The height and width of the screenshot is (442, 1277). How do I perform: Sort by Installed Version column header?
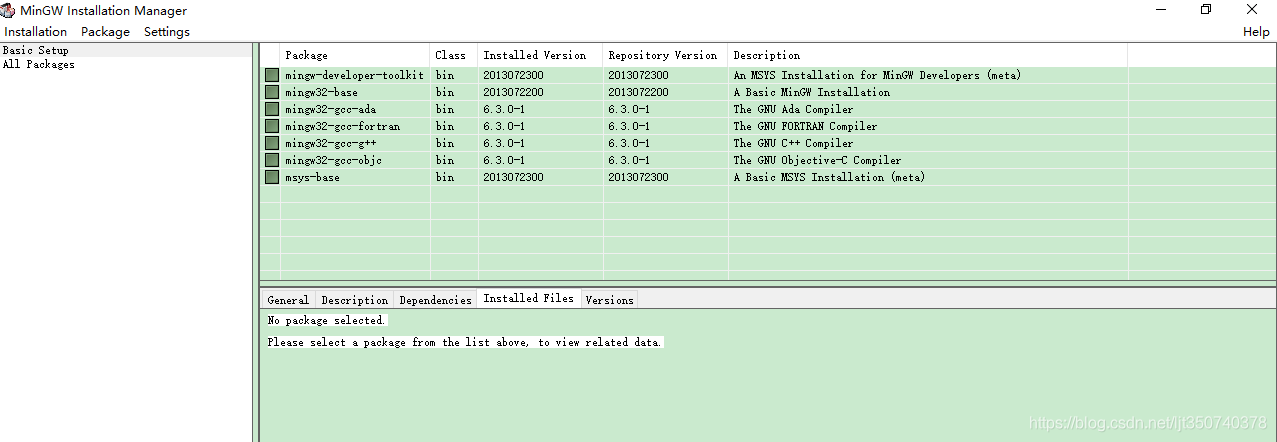point(540,55)
